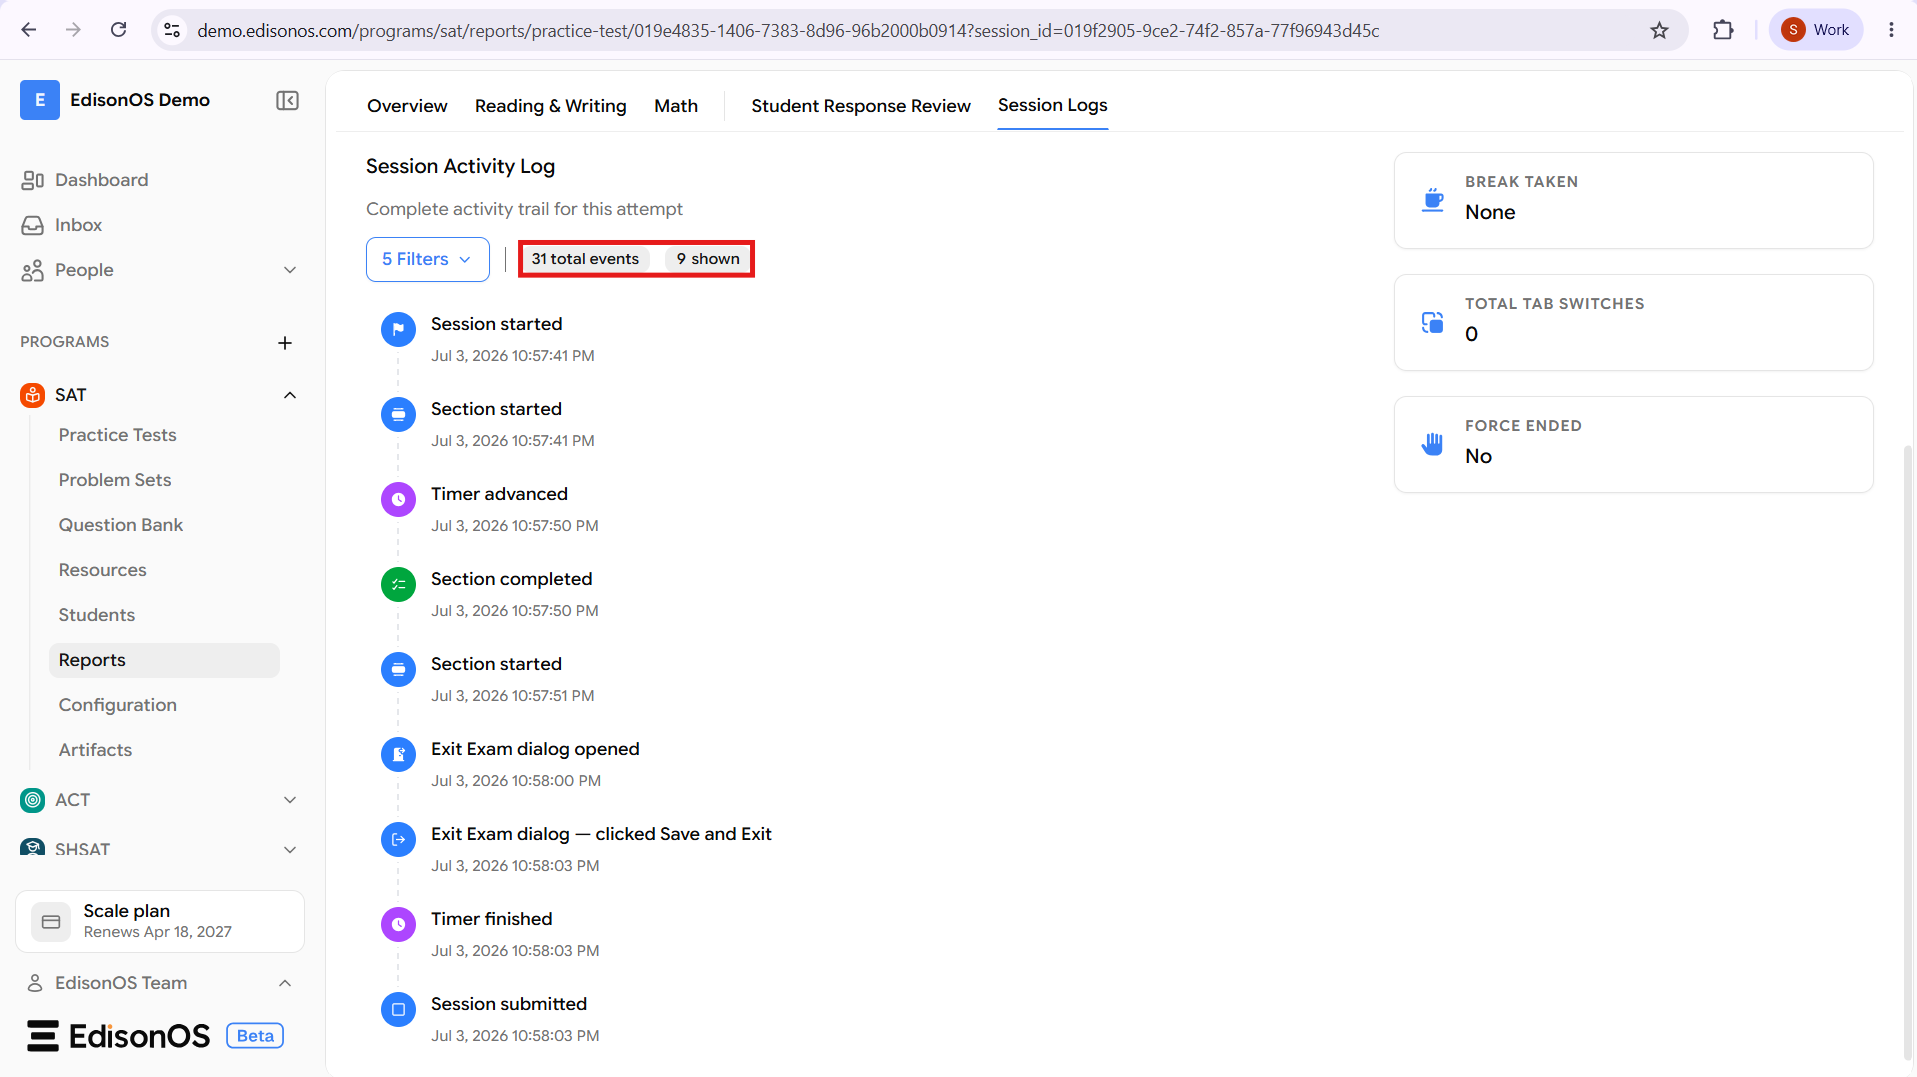The height and width of the screenshot is (1077, 1917).
Task: Collapse the sidebar using the panel icon
Action: pyautogui.click(x=287, y=100)
